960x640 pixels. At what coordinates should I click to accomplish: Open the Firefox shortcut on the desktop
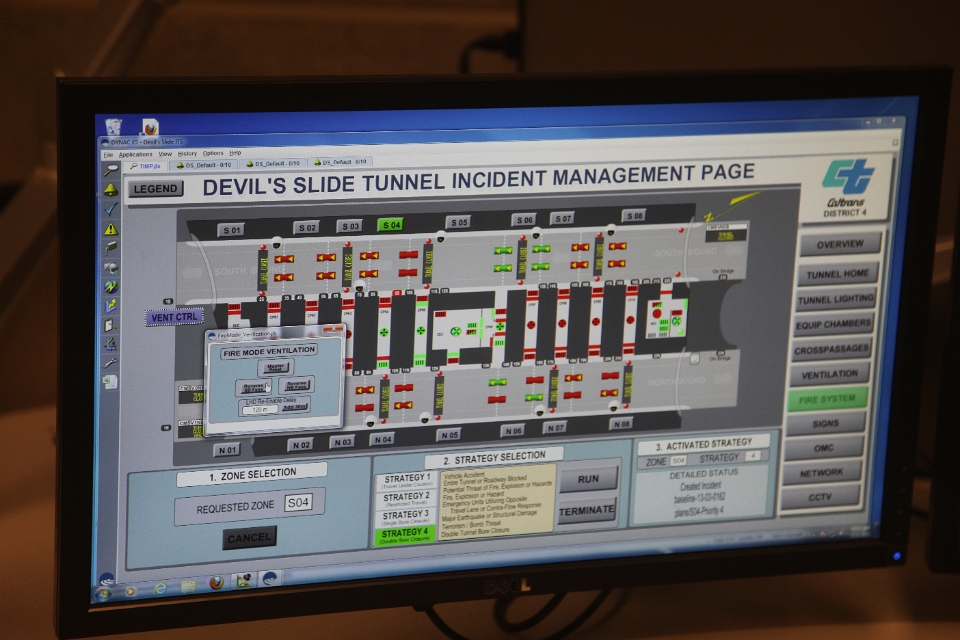coord(150,127)
